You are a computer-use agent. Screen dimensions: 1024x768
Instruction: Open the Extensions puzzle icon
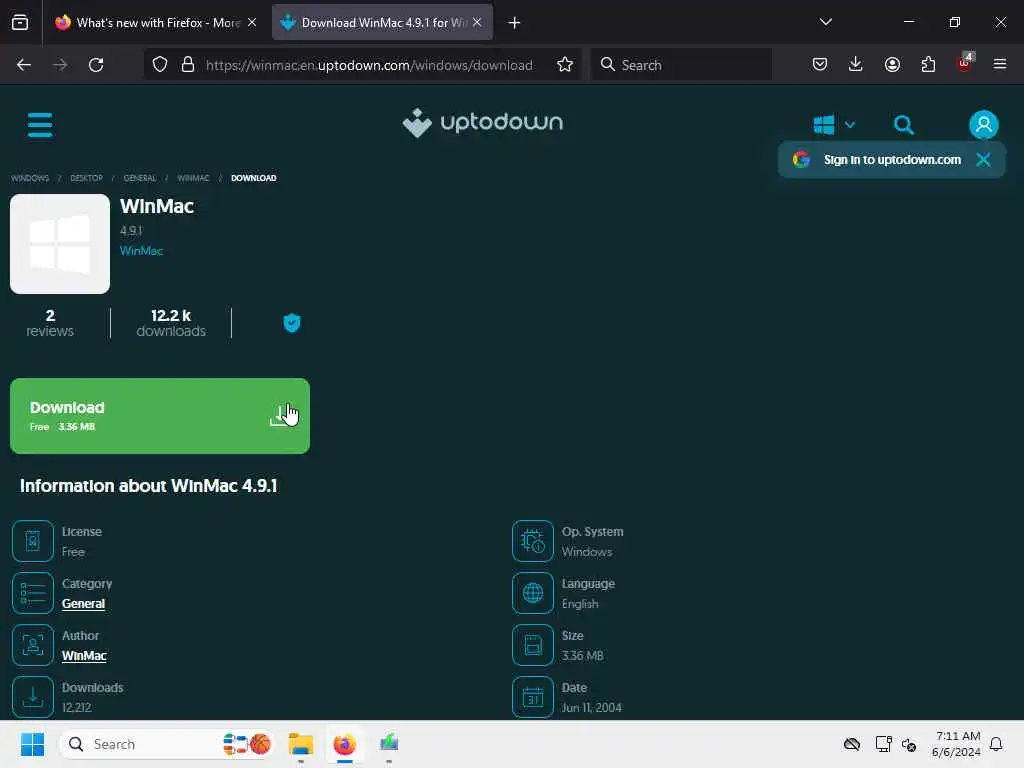coord(928,65)
